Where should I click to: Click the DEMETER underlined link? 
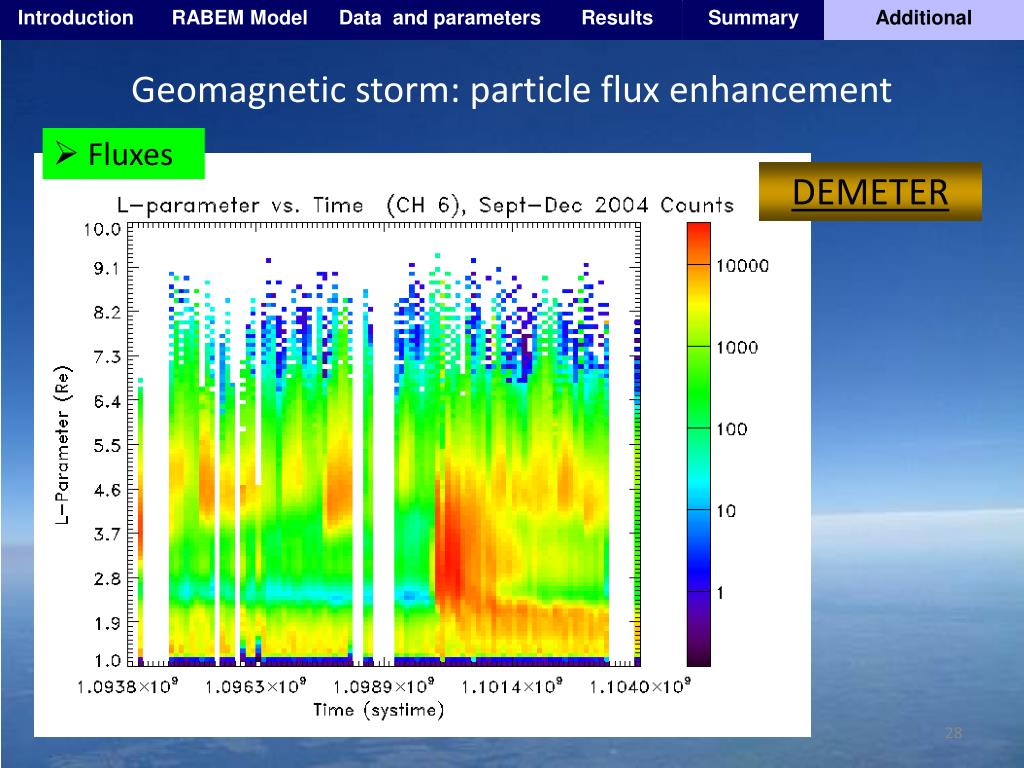870,192
